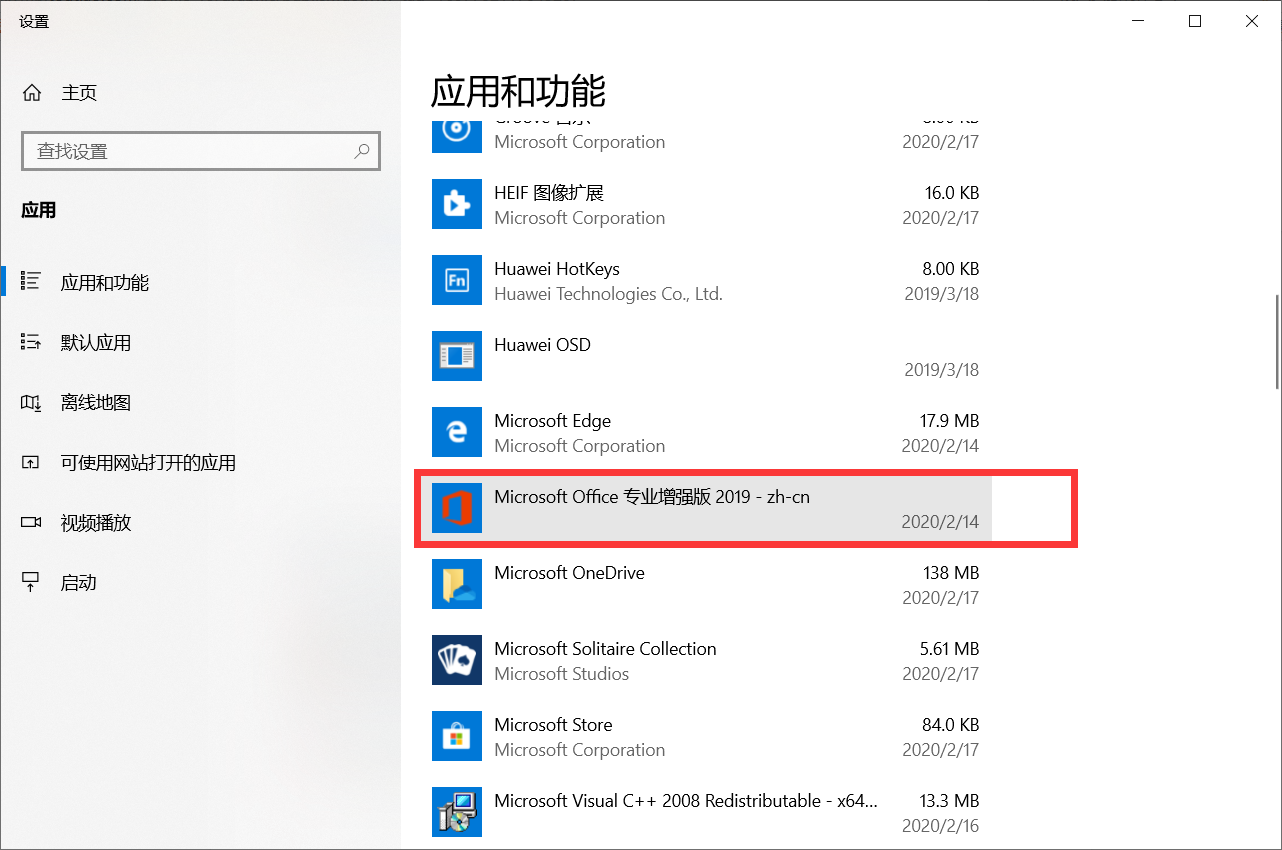
Task: Click the 16.0 KB HEIF size value
Action: (951, 193)
